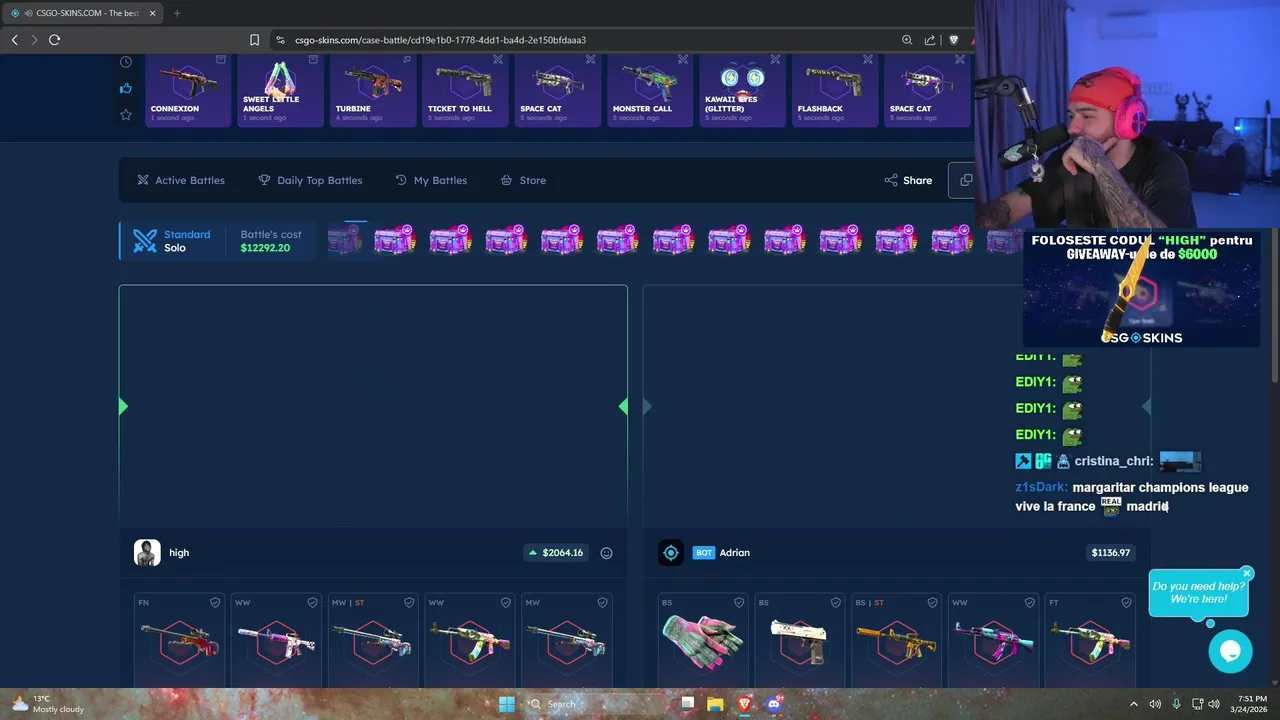Screen dimensions: 1280x720
Task: Open Brave browser from the taskbar
Action: 744,704
